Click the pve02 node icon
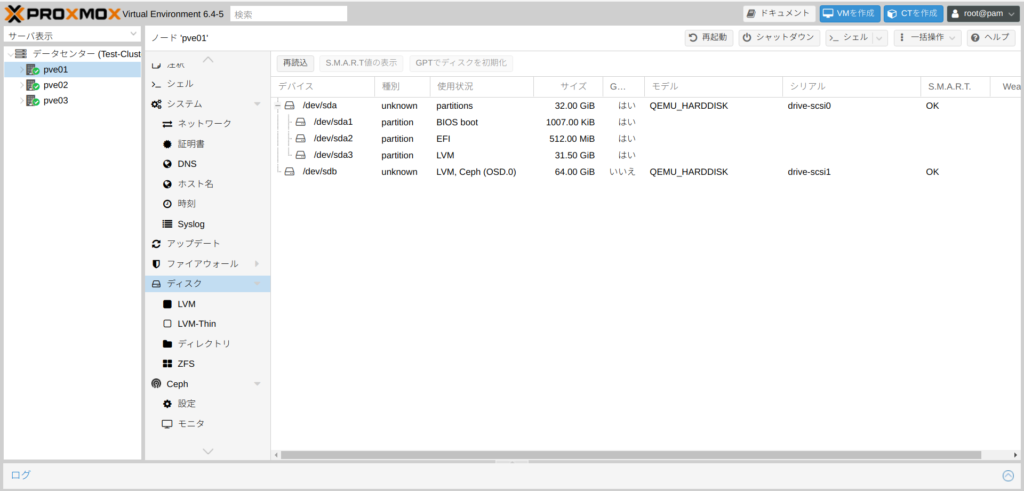The height and width of the screenshot is (491, 1024). tap(33, 85)
